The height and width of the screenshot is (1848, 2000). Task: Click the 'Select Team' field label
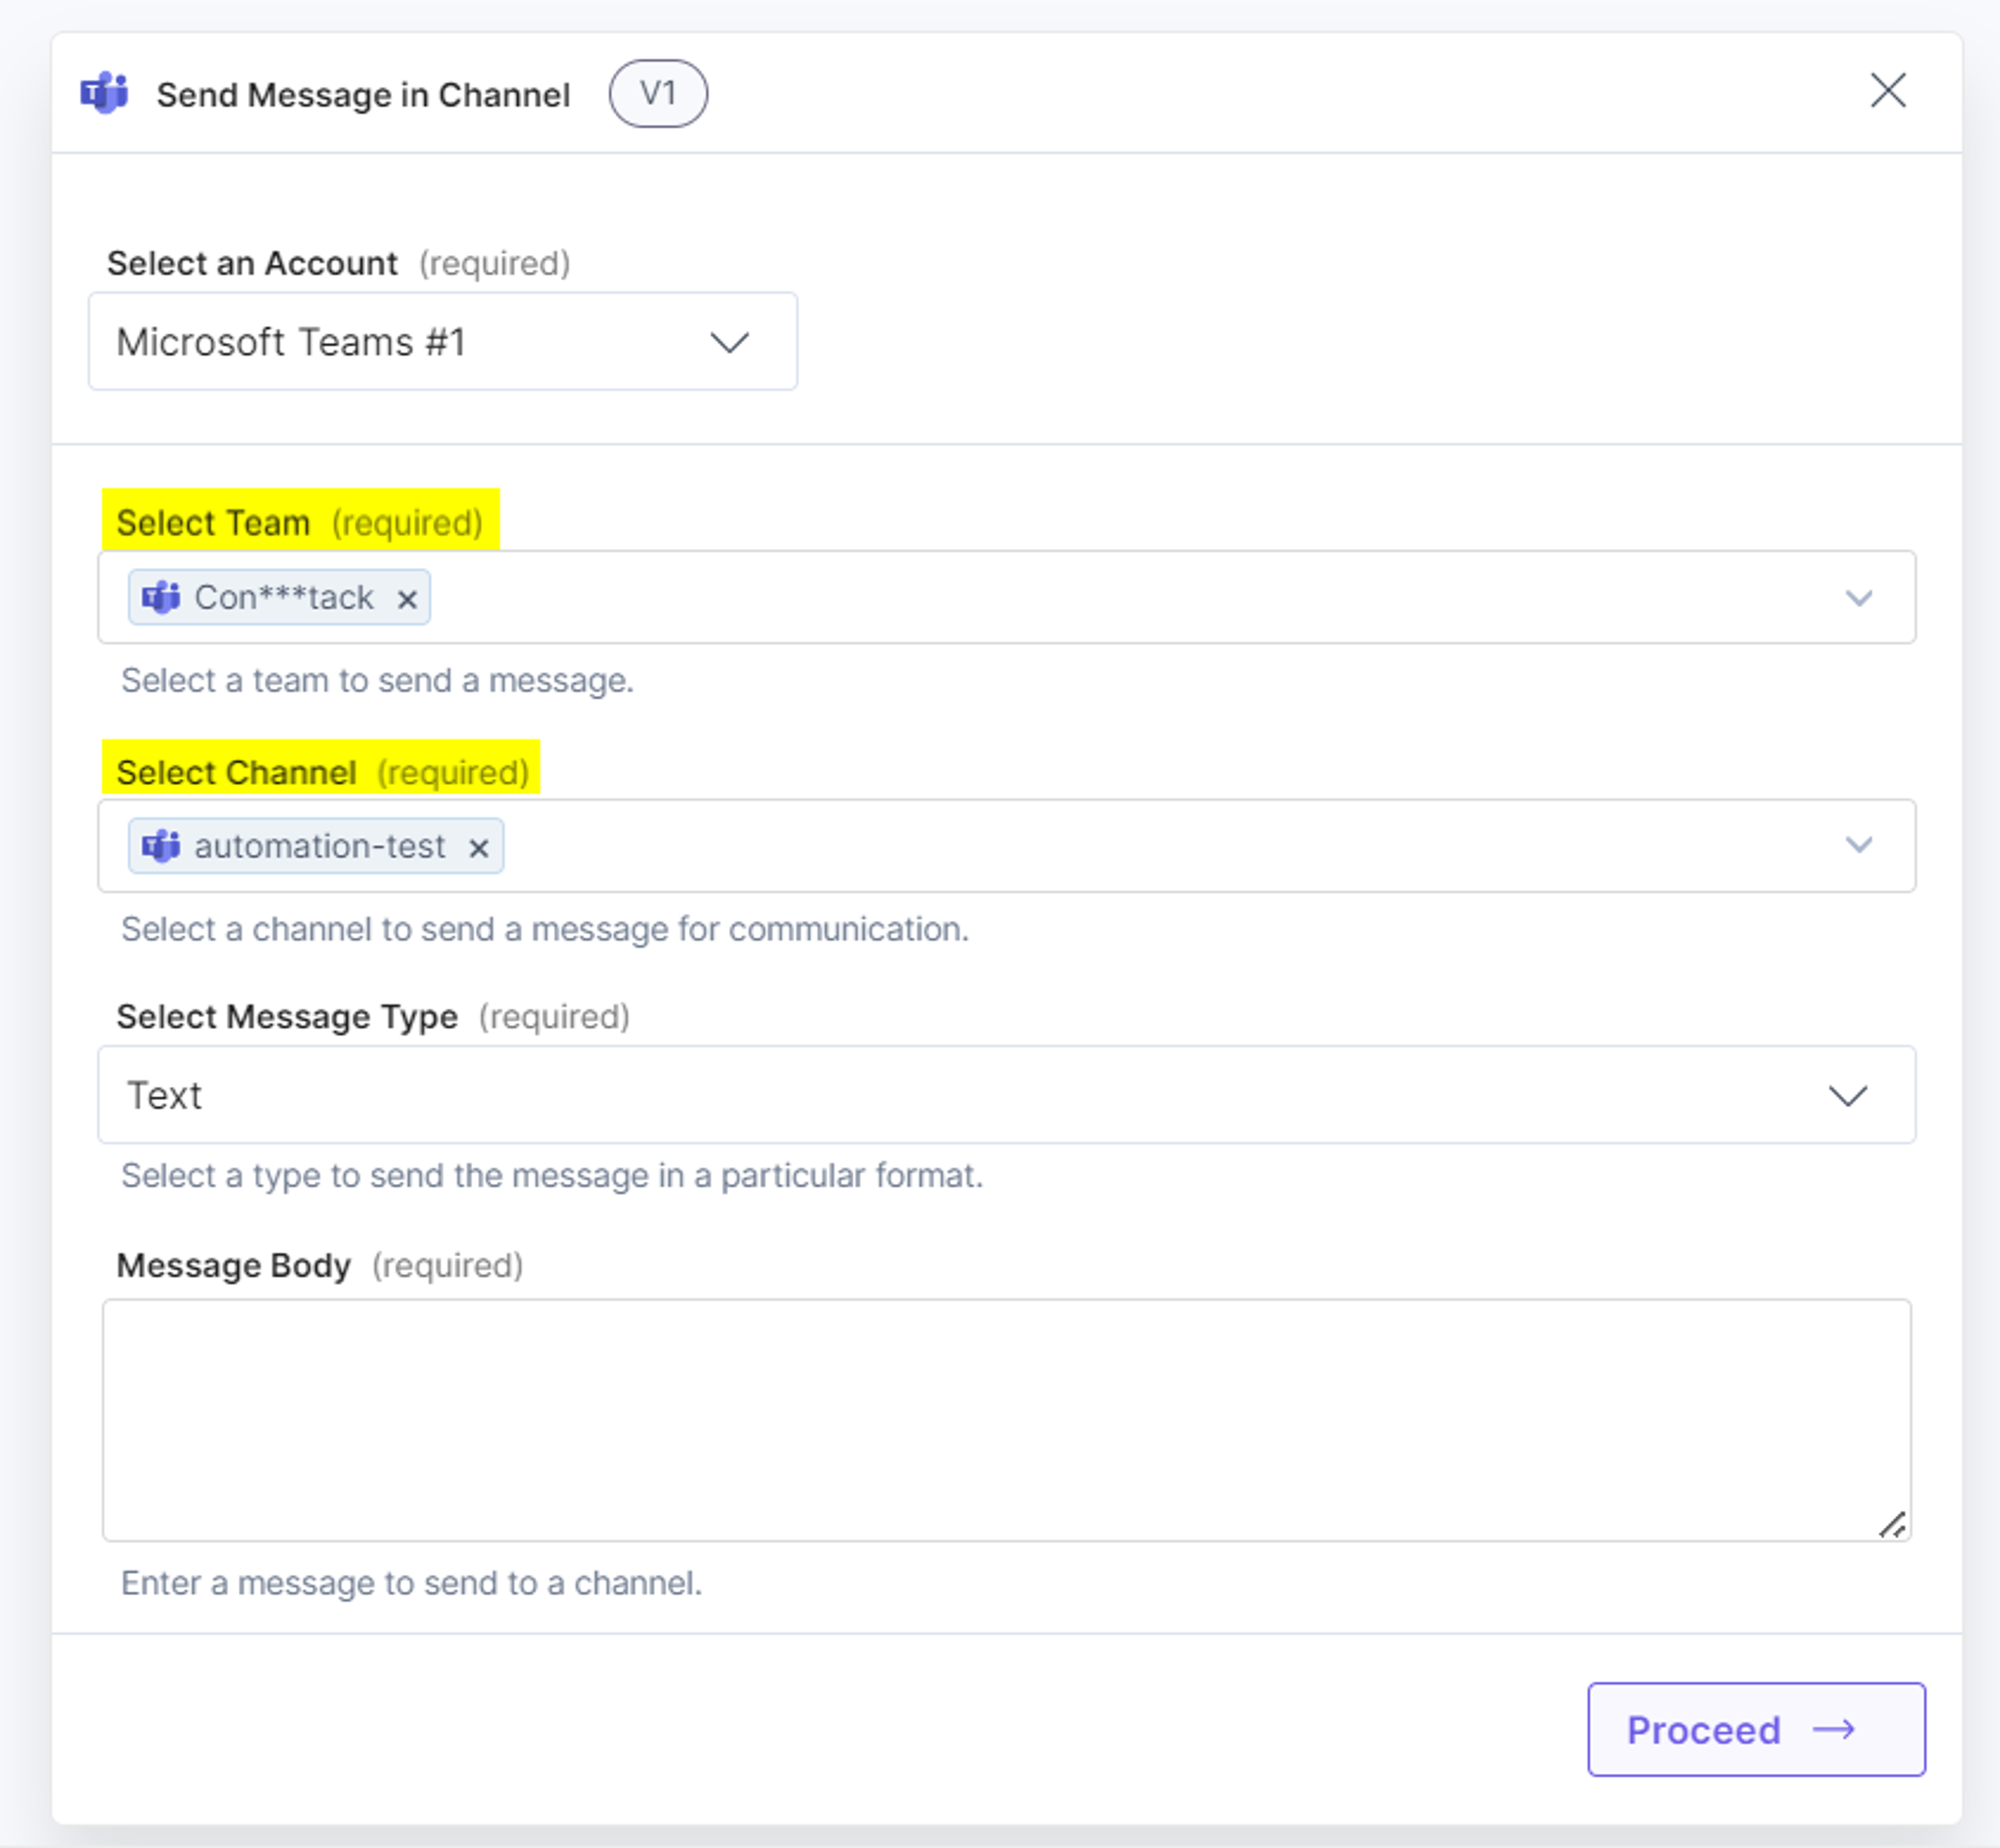213,523
